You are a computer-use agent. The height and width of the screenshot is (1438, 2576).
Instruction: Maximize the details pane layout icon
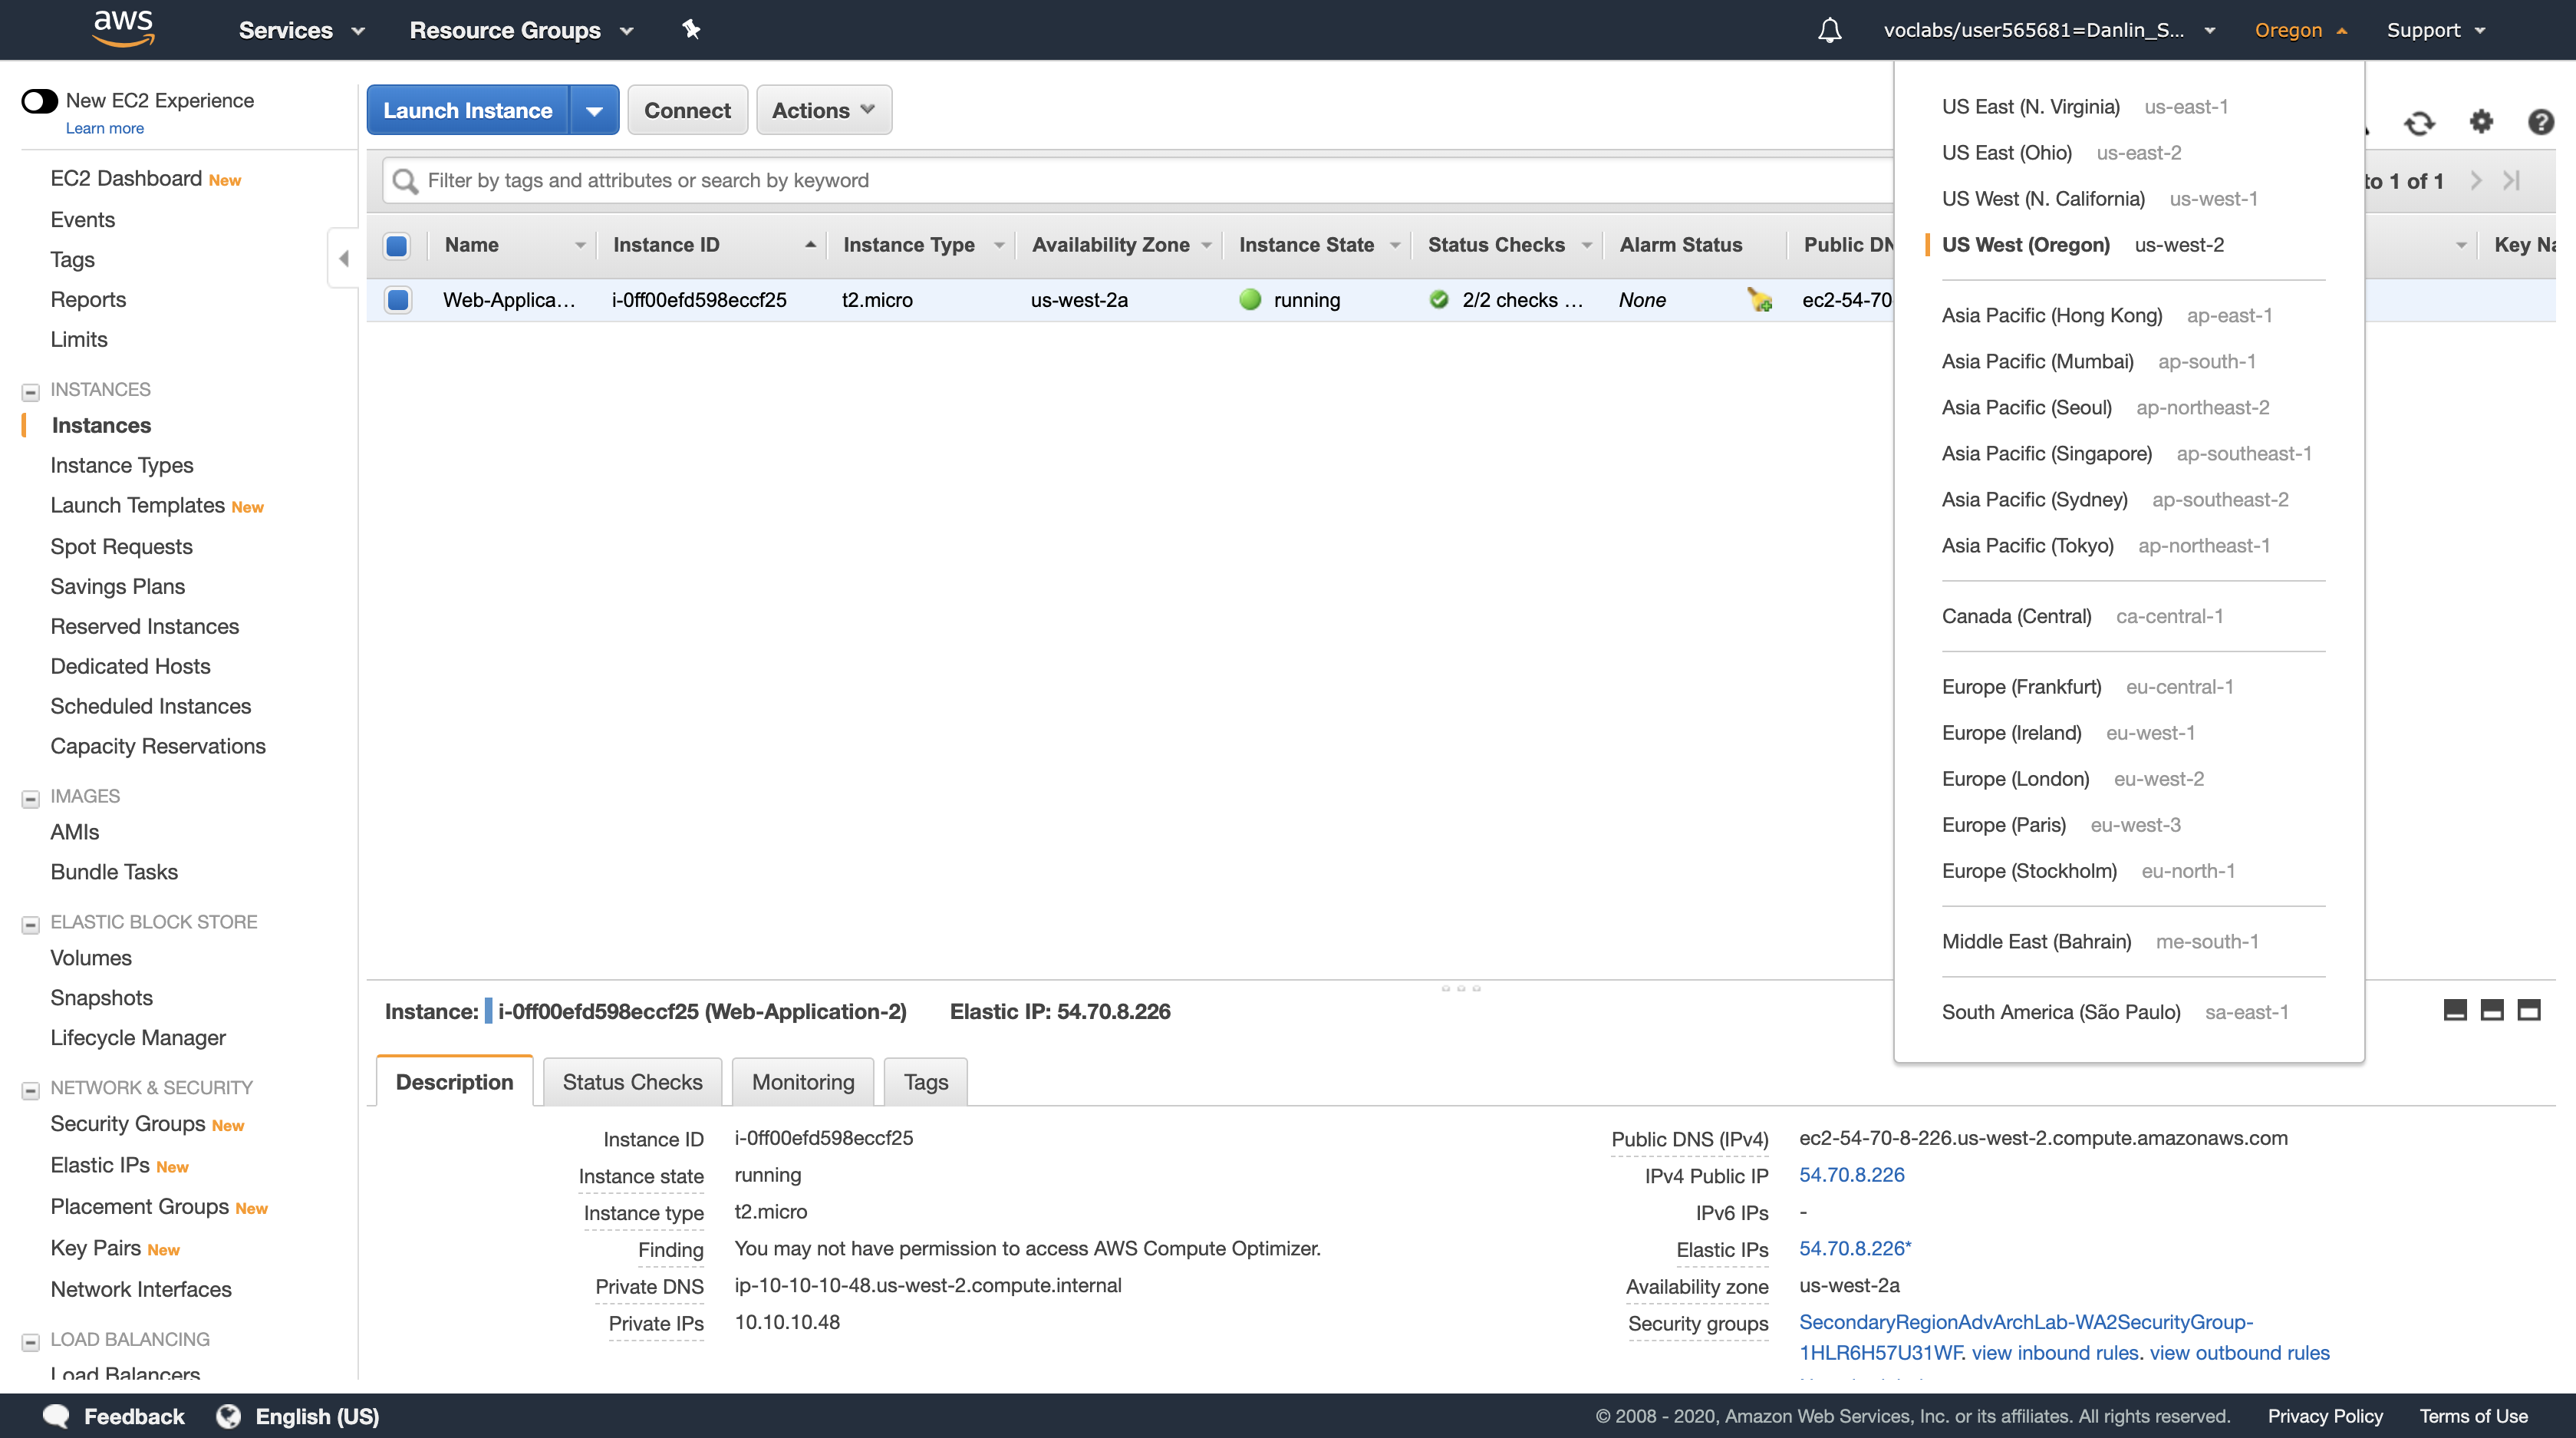coord(2529,1010)
